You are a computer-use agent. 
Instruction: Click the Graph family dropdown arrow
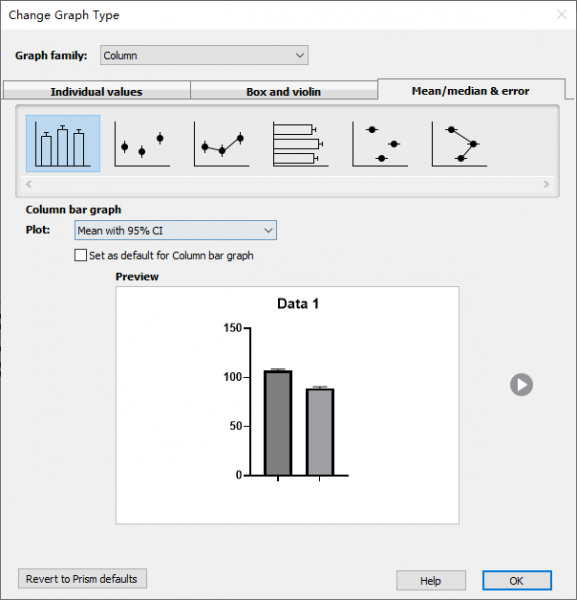click(x=300, y=55)
